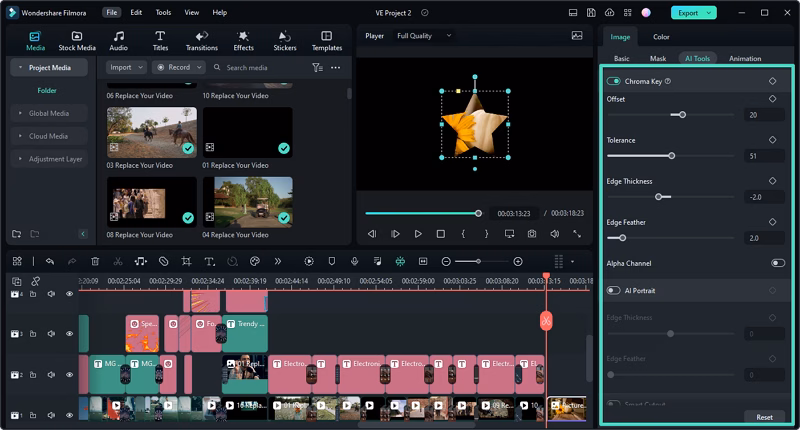Disable the Chroma Key toggle
Screen dimensions: 800x430
(x=613, y=81)
